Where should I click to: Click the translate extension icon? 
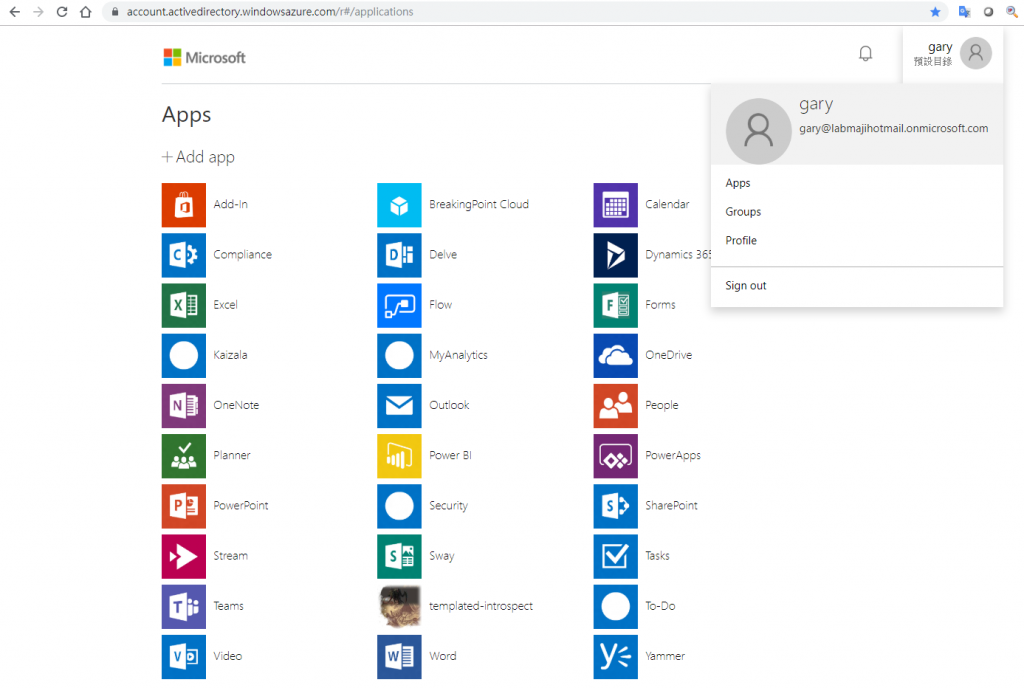tap(964, 12)
